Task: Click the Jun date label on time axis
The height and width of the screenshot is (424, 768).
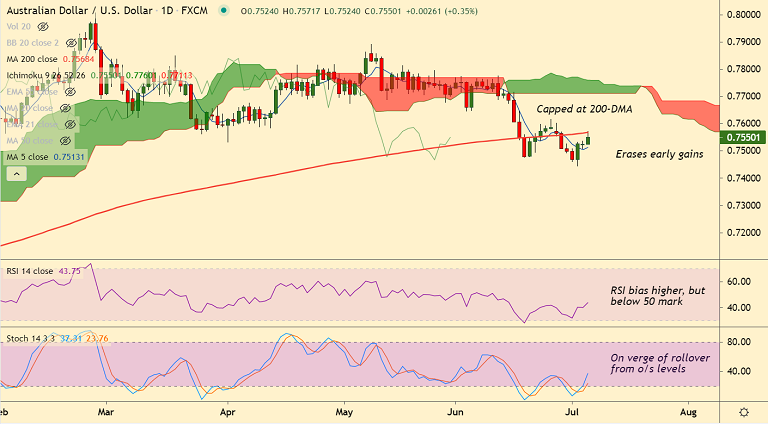Action: tap(455, 412)
